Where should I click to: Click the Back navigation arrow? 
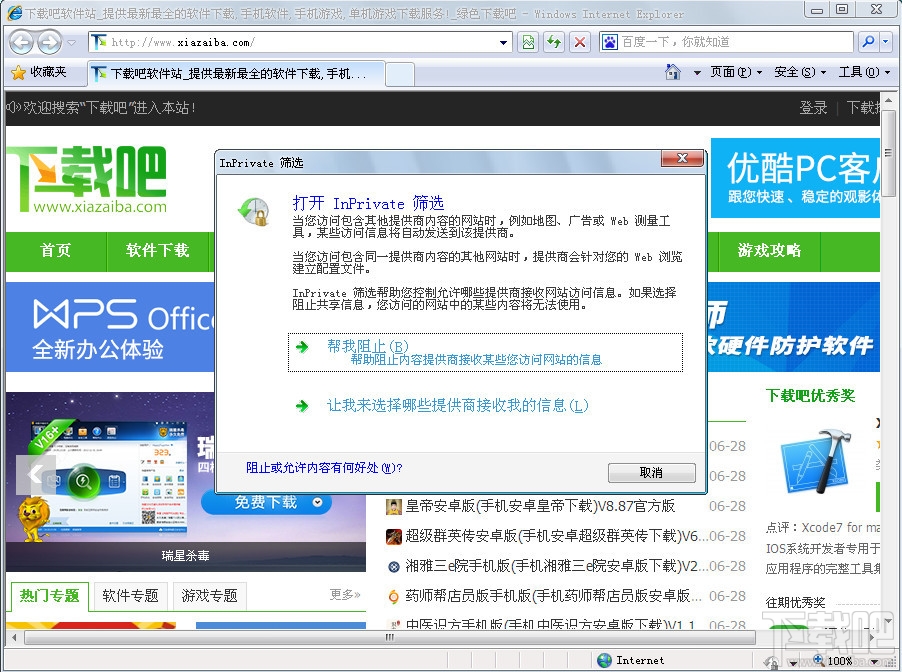tap(22, 42)
